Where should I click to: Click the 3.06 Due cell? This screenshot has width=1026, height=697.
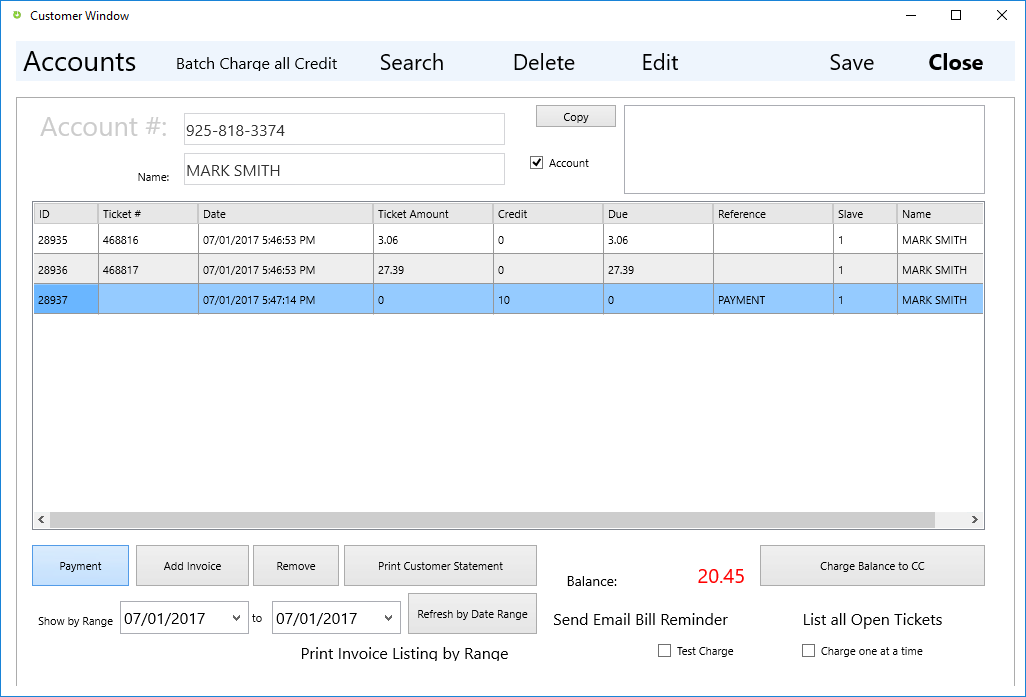(658, 240)
